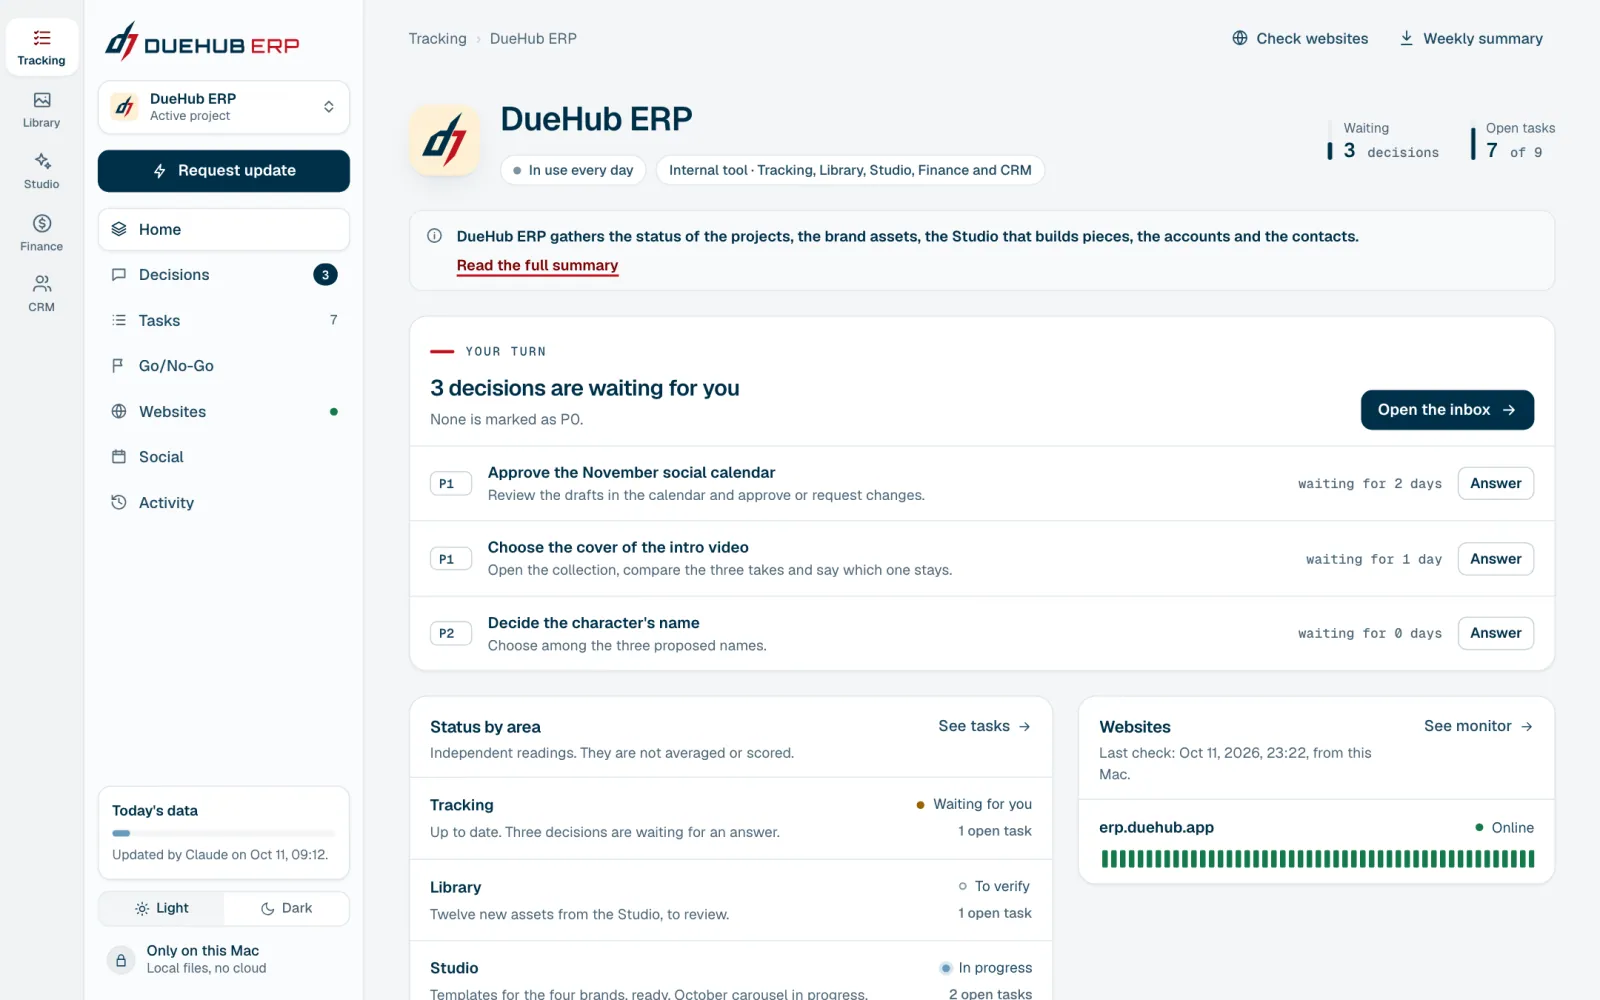Click the calendar icon for Social

click(118, 457)
